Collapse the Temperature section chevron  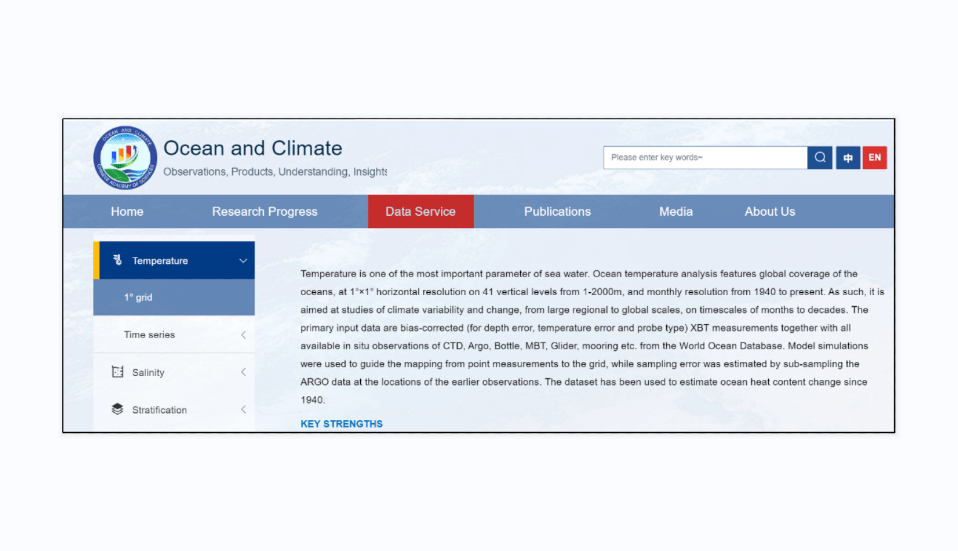tap(243, 261)
